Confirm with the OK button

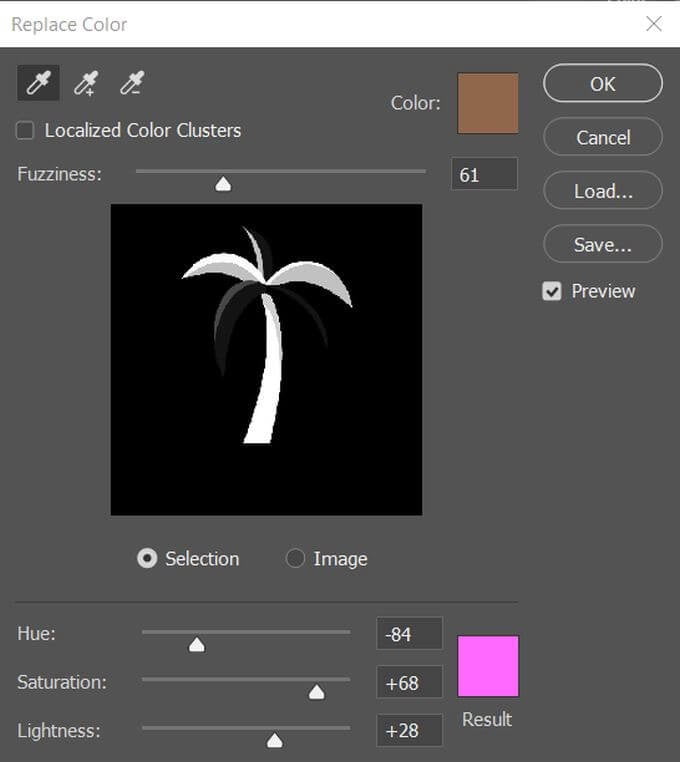[x=603, y=84]
